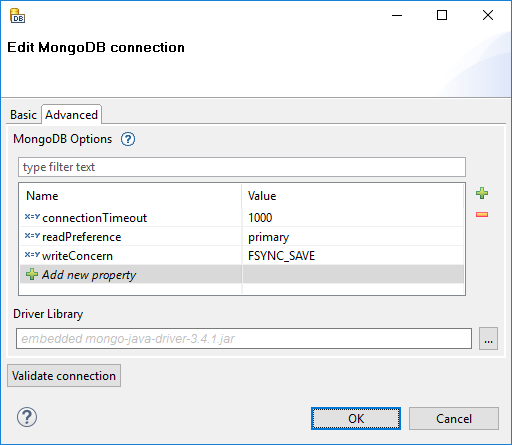The image size is (512, 445).
Task: Select the Advanced tab
Action: pos(71,115)
